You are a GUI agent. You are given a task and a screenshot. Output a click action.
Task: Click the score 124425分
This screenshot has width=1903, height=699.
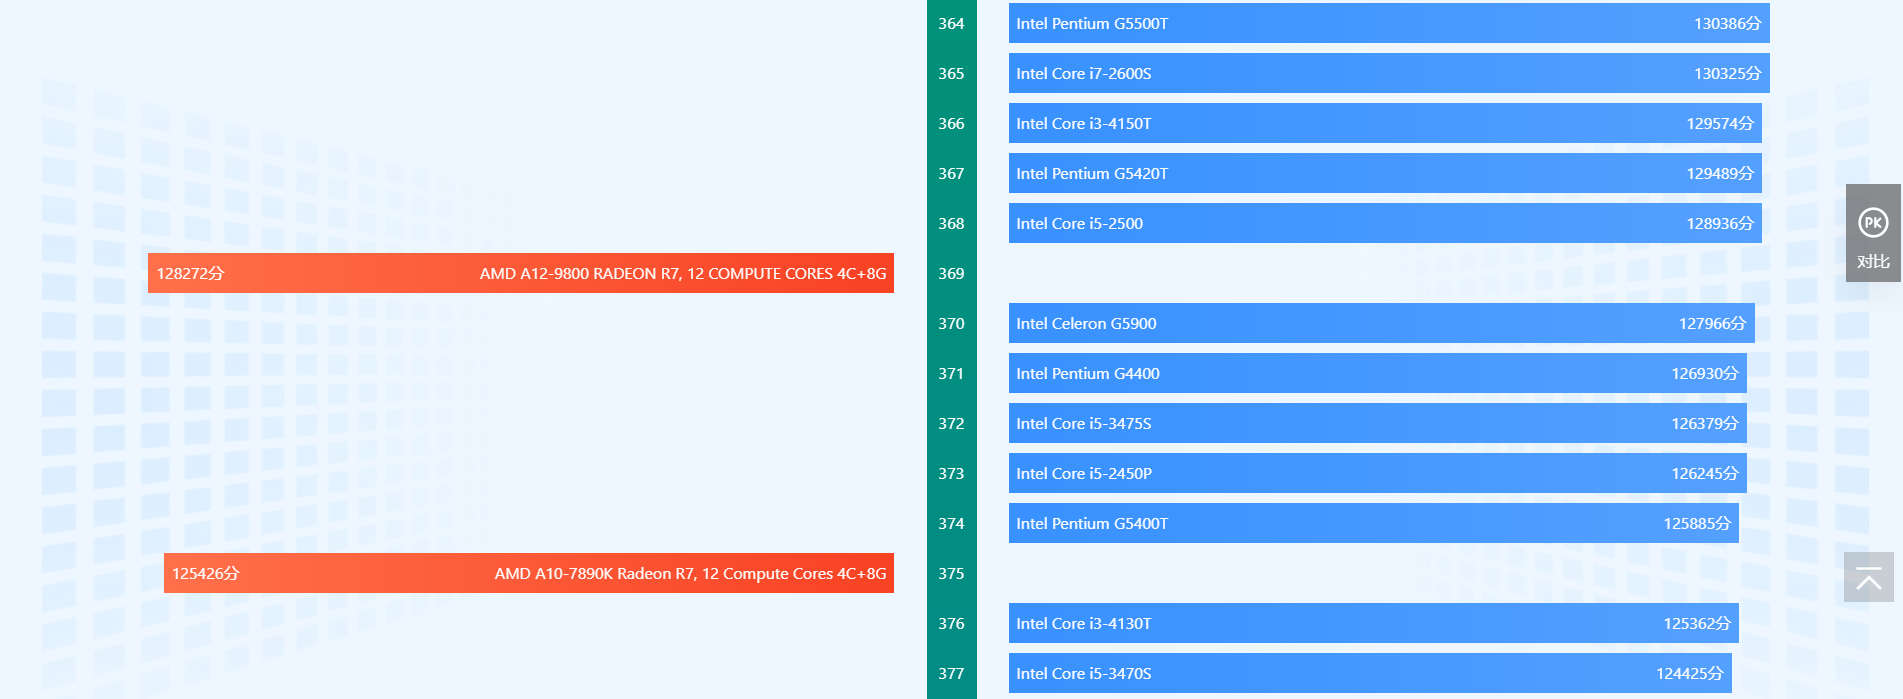click(1689, 673)
